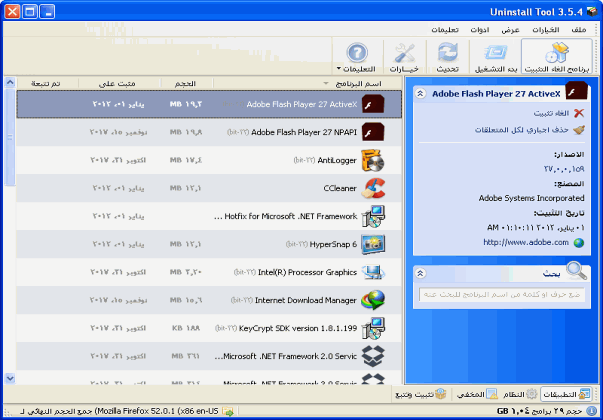Collapse the Adobe Flash Player details panel
Screen dimensions: 603x420
pyautogui.click(x=421, y=93)
